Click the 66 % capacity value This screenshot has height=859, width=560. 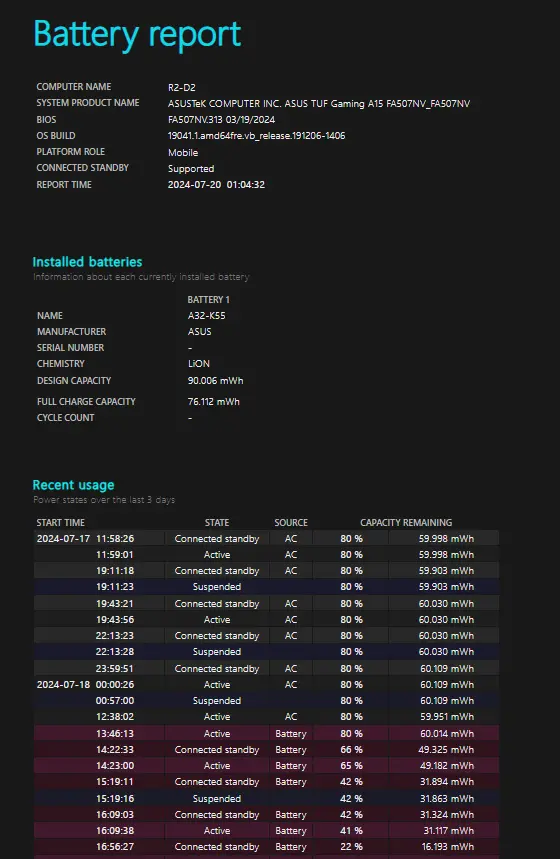[351, 749]
